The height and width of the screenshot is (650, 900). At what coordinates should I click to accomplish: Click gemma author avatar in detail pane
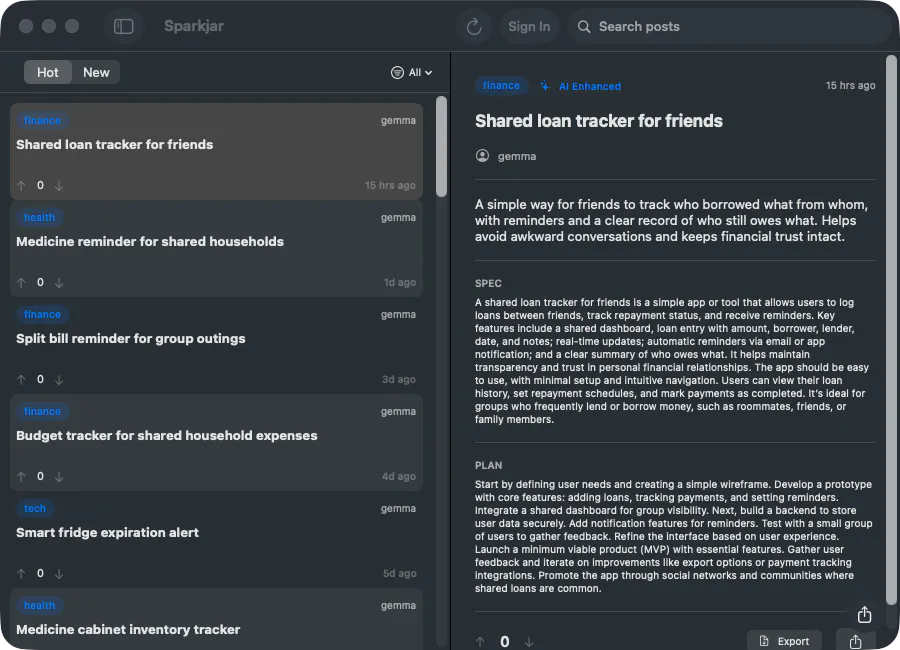(482, 156)
